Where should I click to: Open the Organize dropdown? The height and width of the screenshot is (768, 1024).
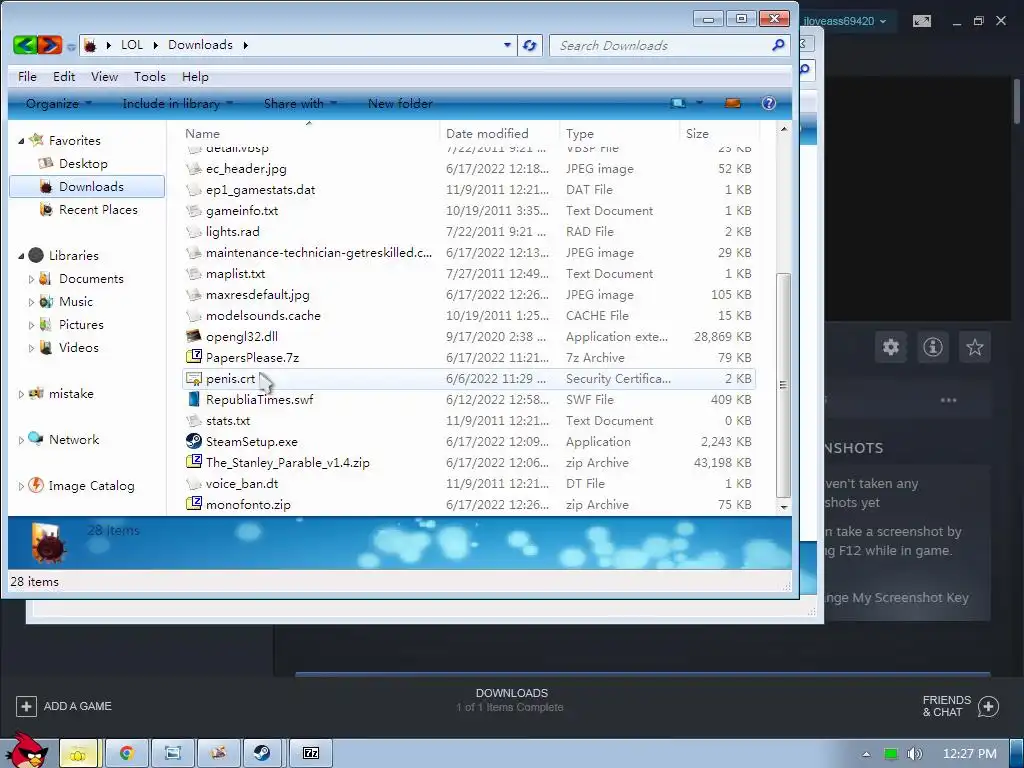(59, 103)
